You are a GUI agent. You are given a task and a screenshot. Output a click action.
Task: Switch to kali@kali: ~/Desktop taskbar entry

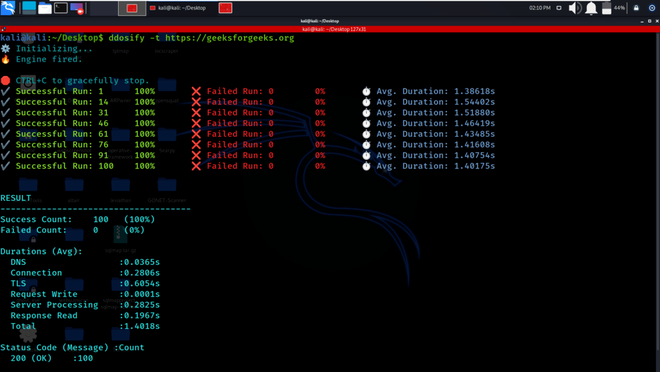point(178,8)
